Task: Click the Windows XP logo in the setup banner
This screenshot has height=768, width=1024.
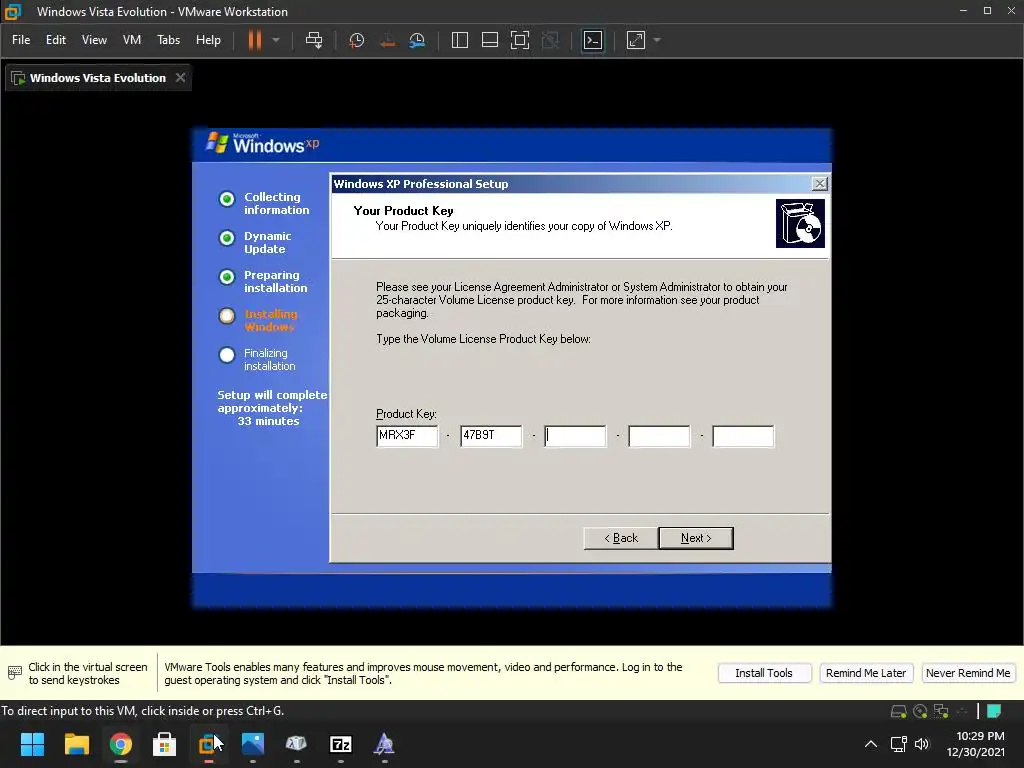Action: click(x=263, y=143)
